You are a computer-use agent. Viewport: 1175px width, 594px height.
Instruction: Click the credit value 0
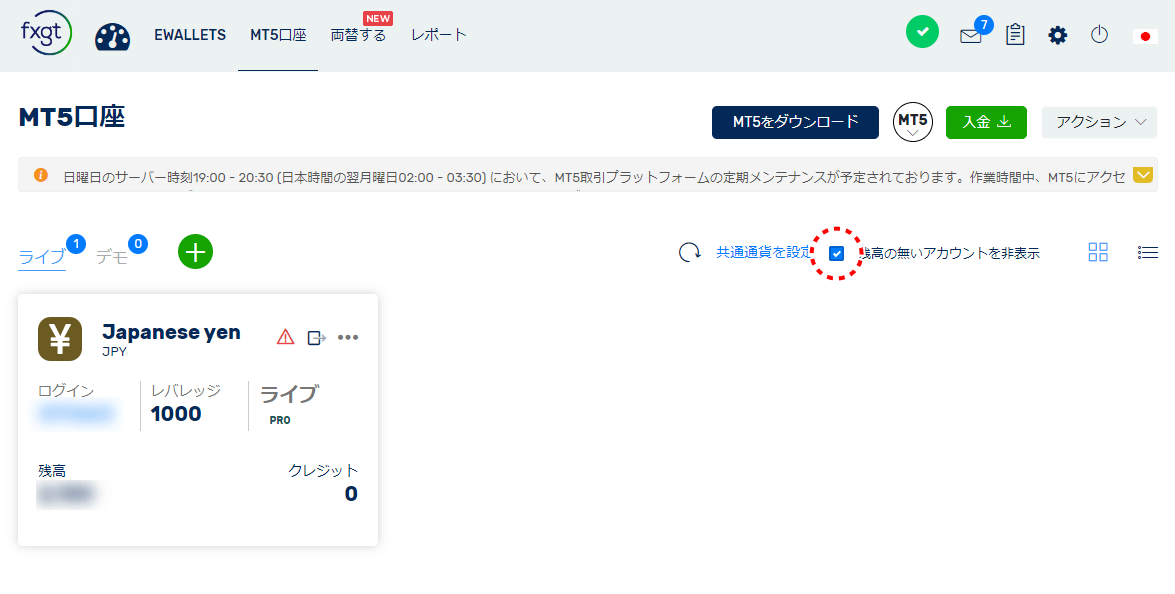point(351,494)
